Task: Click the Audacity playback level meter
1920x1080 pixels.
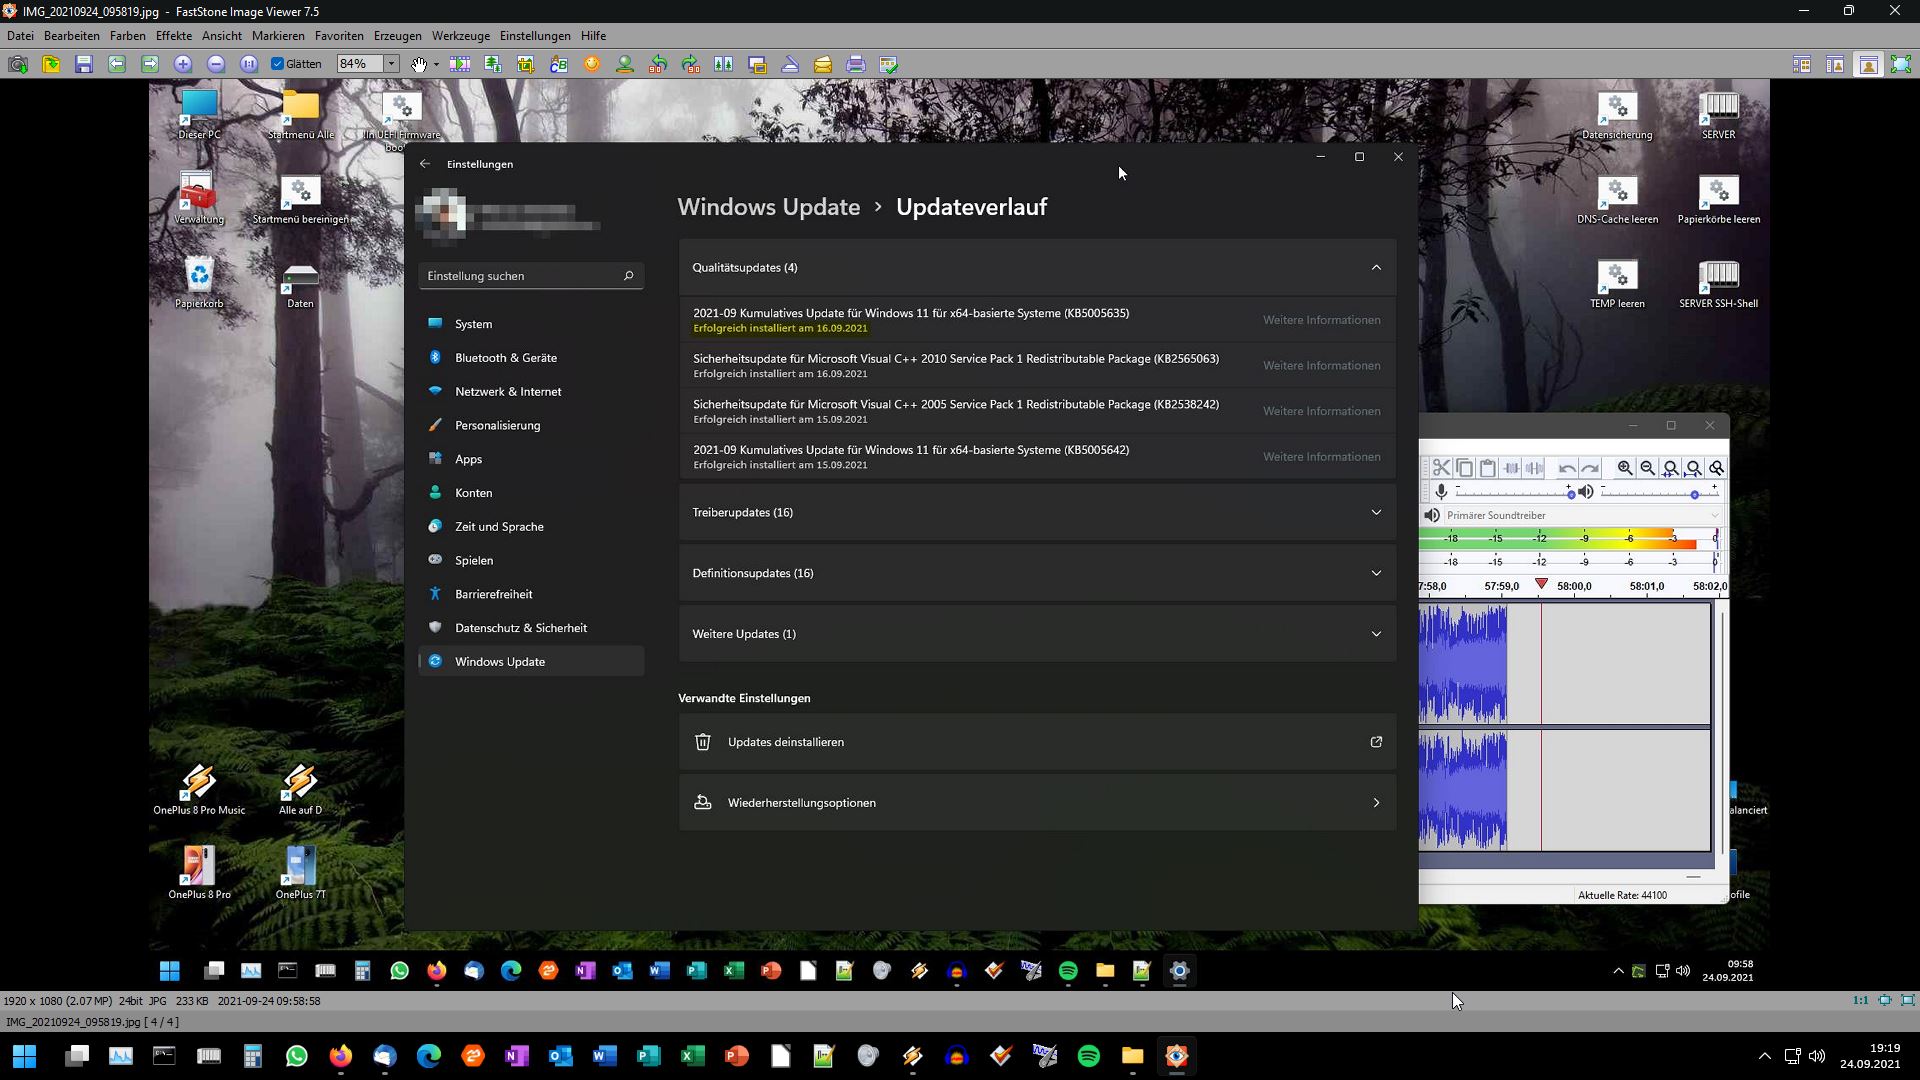Action: 1569,539
